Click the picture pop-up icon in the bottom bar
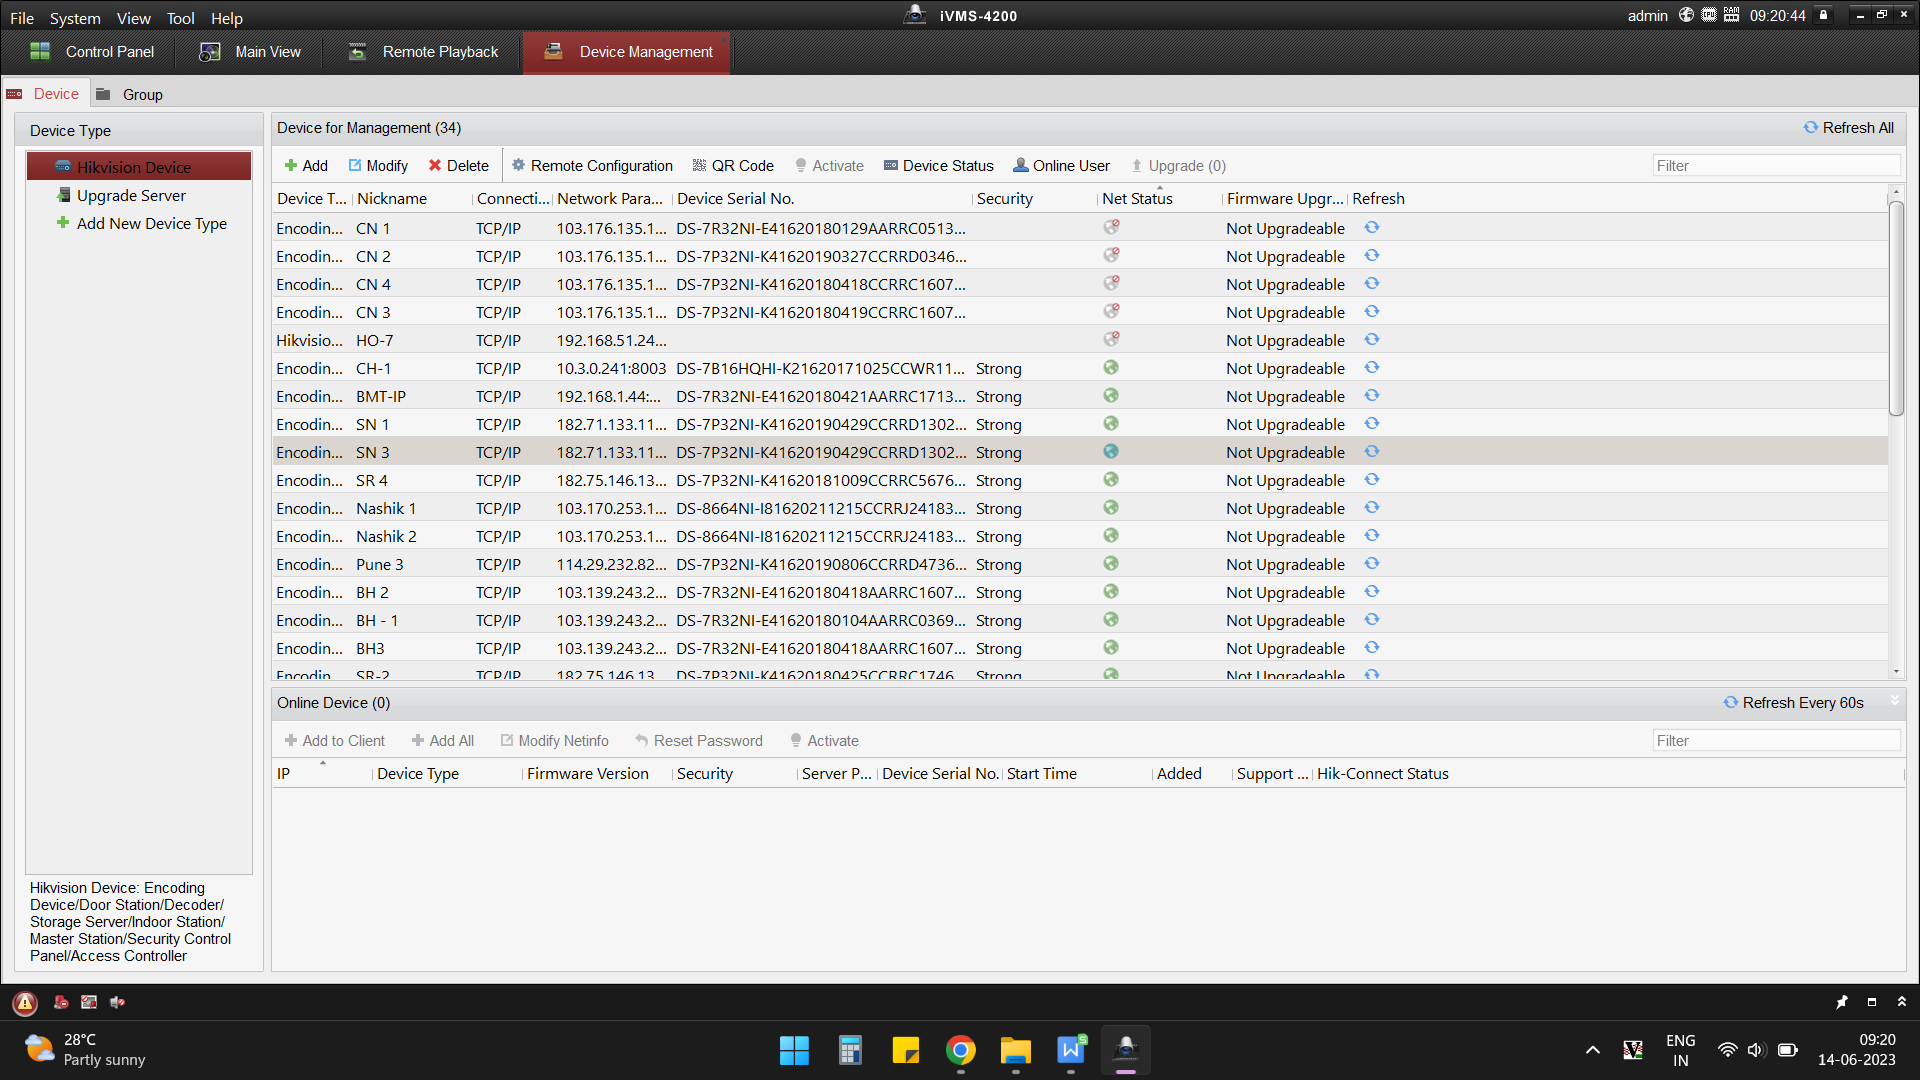The height and width of the screenshot is (1080, 1920). (x=89, y=1002)
